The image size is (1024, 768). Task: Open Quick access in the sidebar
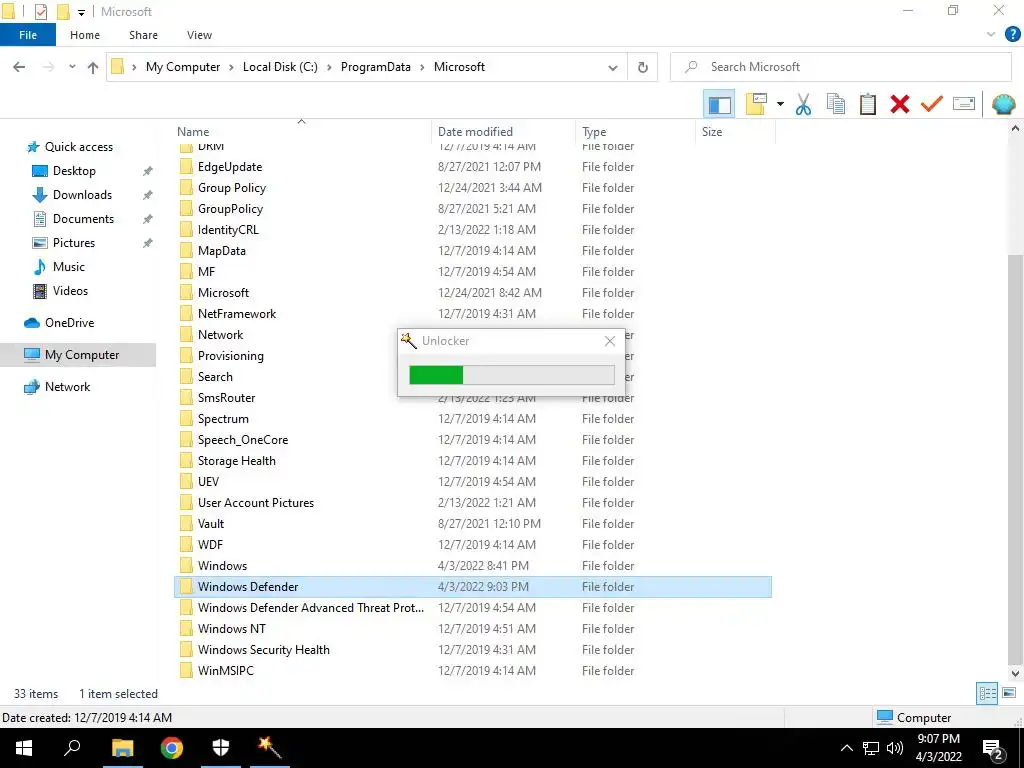click(x=78, y=147)
